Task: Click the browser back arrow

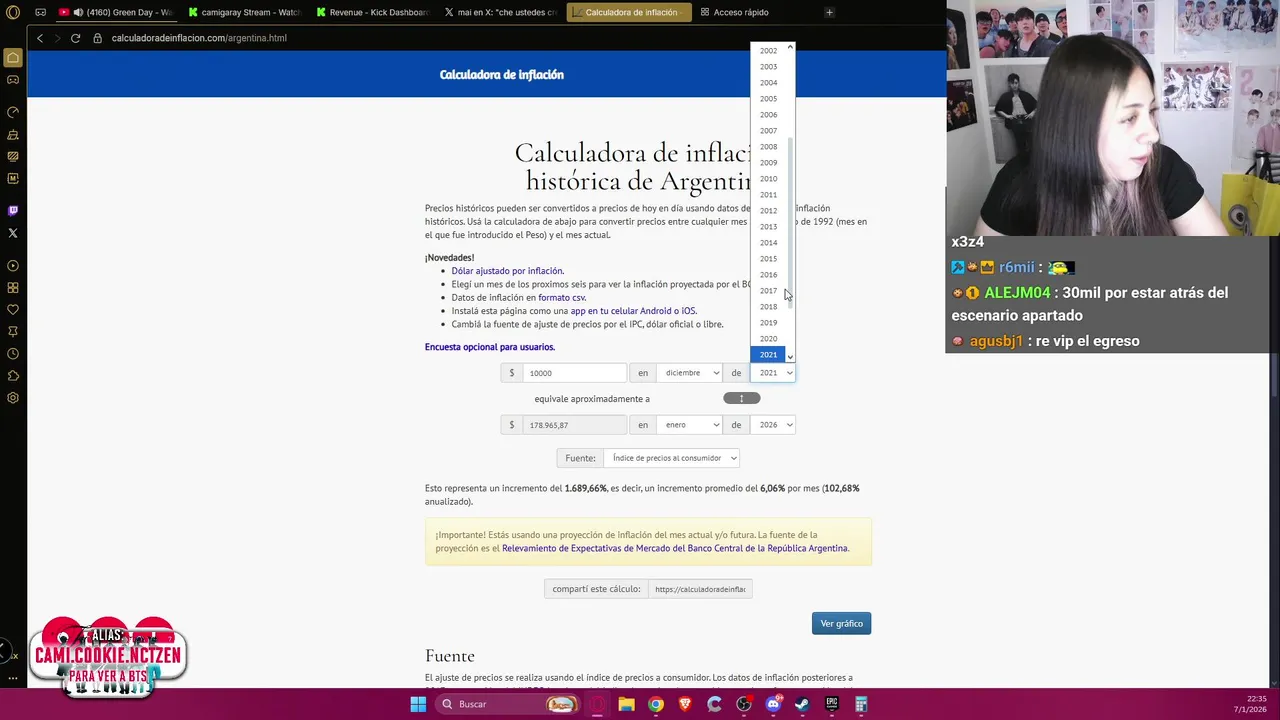Action: 40,38
